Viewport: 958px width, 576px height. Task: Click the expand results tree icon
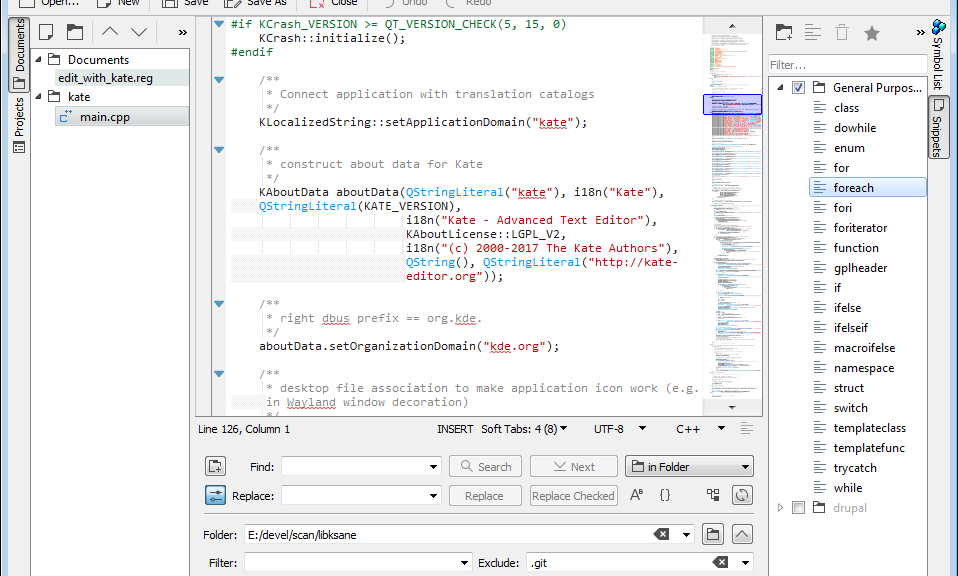coord(713,495)
